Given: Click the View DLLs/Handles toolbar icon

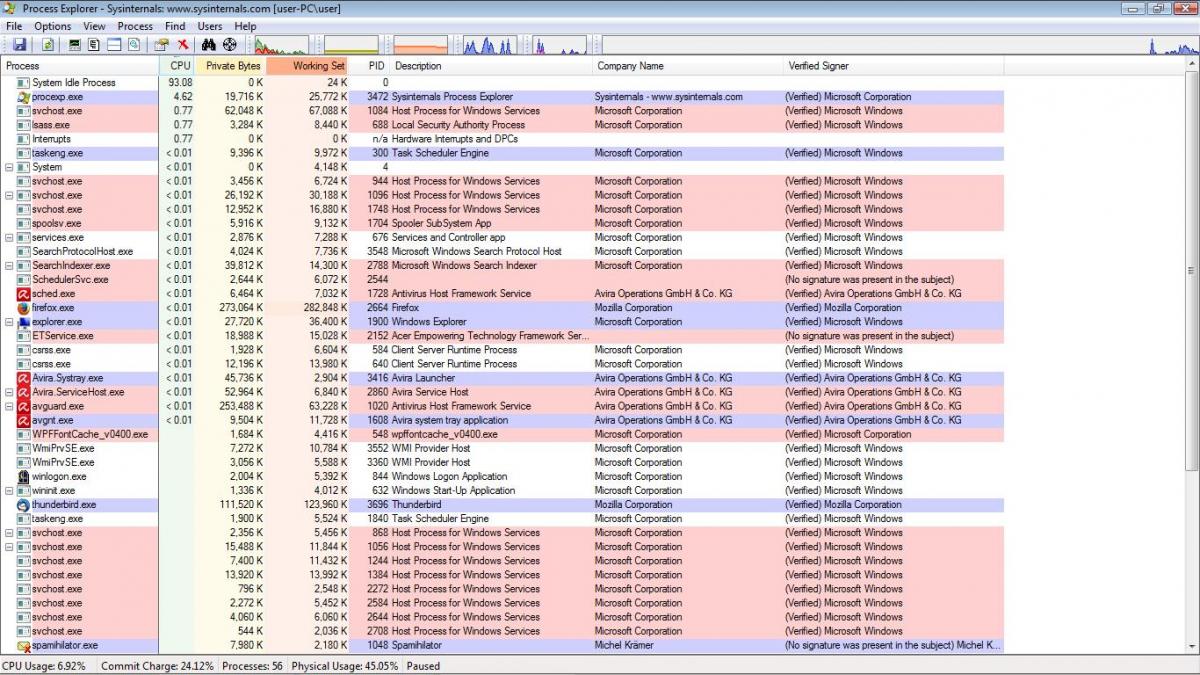Looking at the screenshot, I should (x=133, y=45).
